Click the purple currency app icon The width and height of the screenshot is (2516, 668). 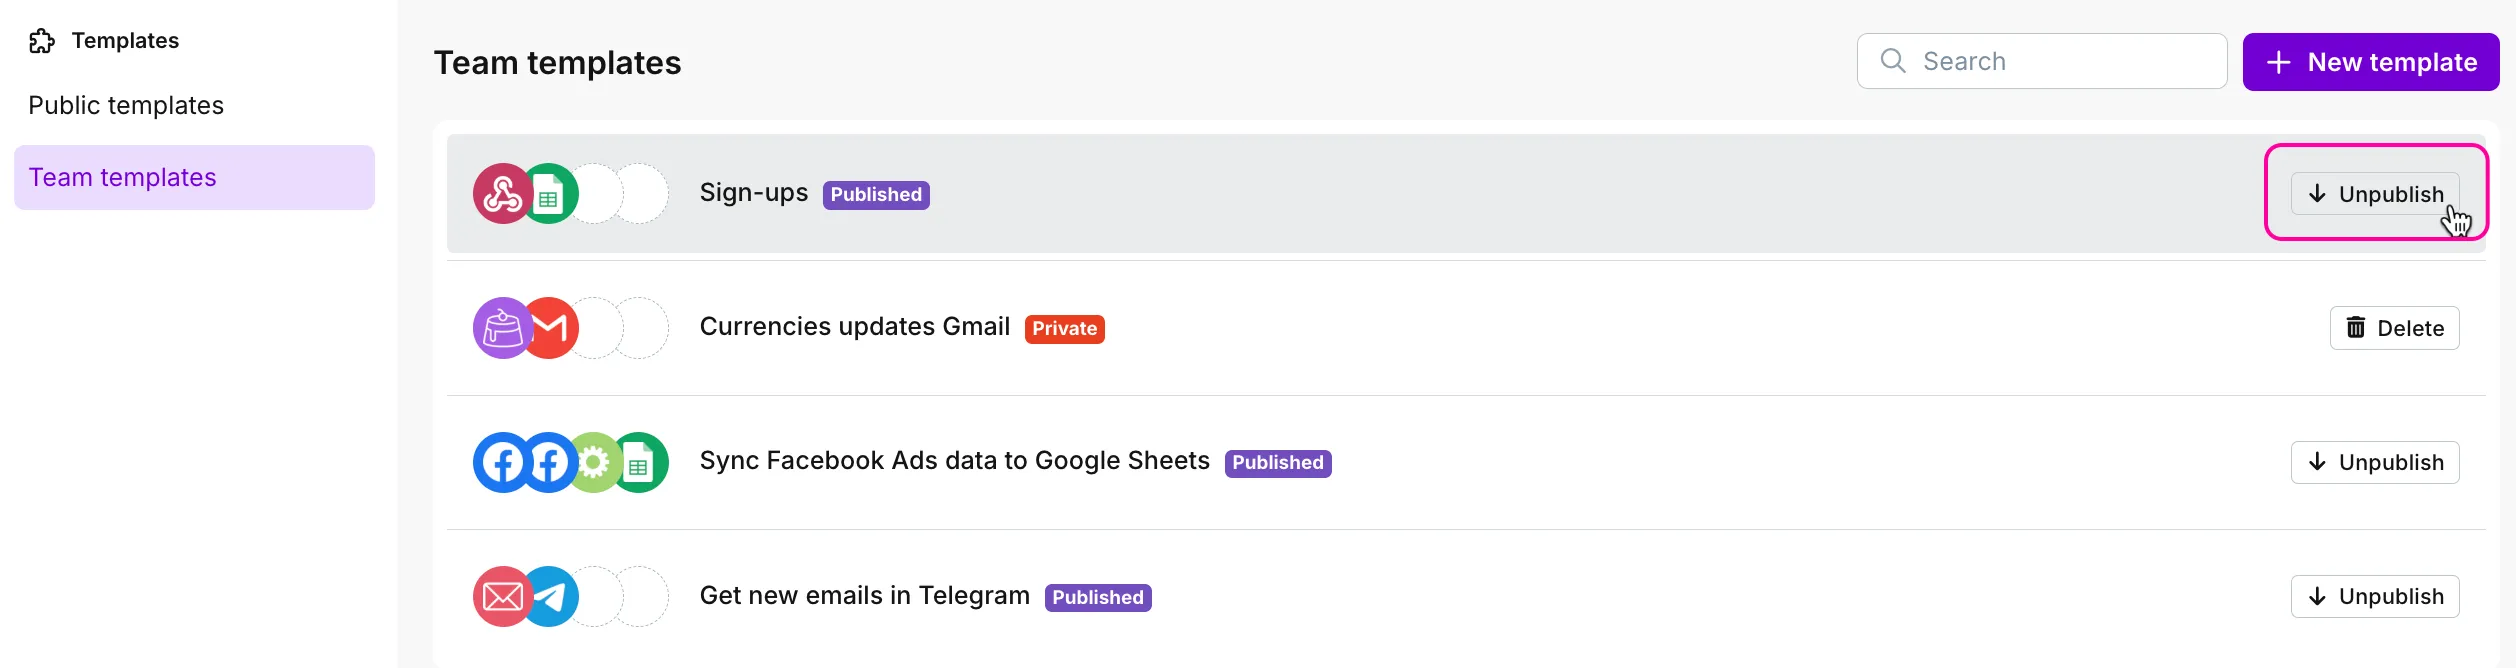click(502, 328)
